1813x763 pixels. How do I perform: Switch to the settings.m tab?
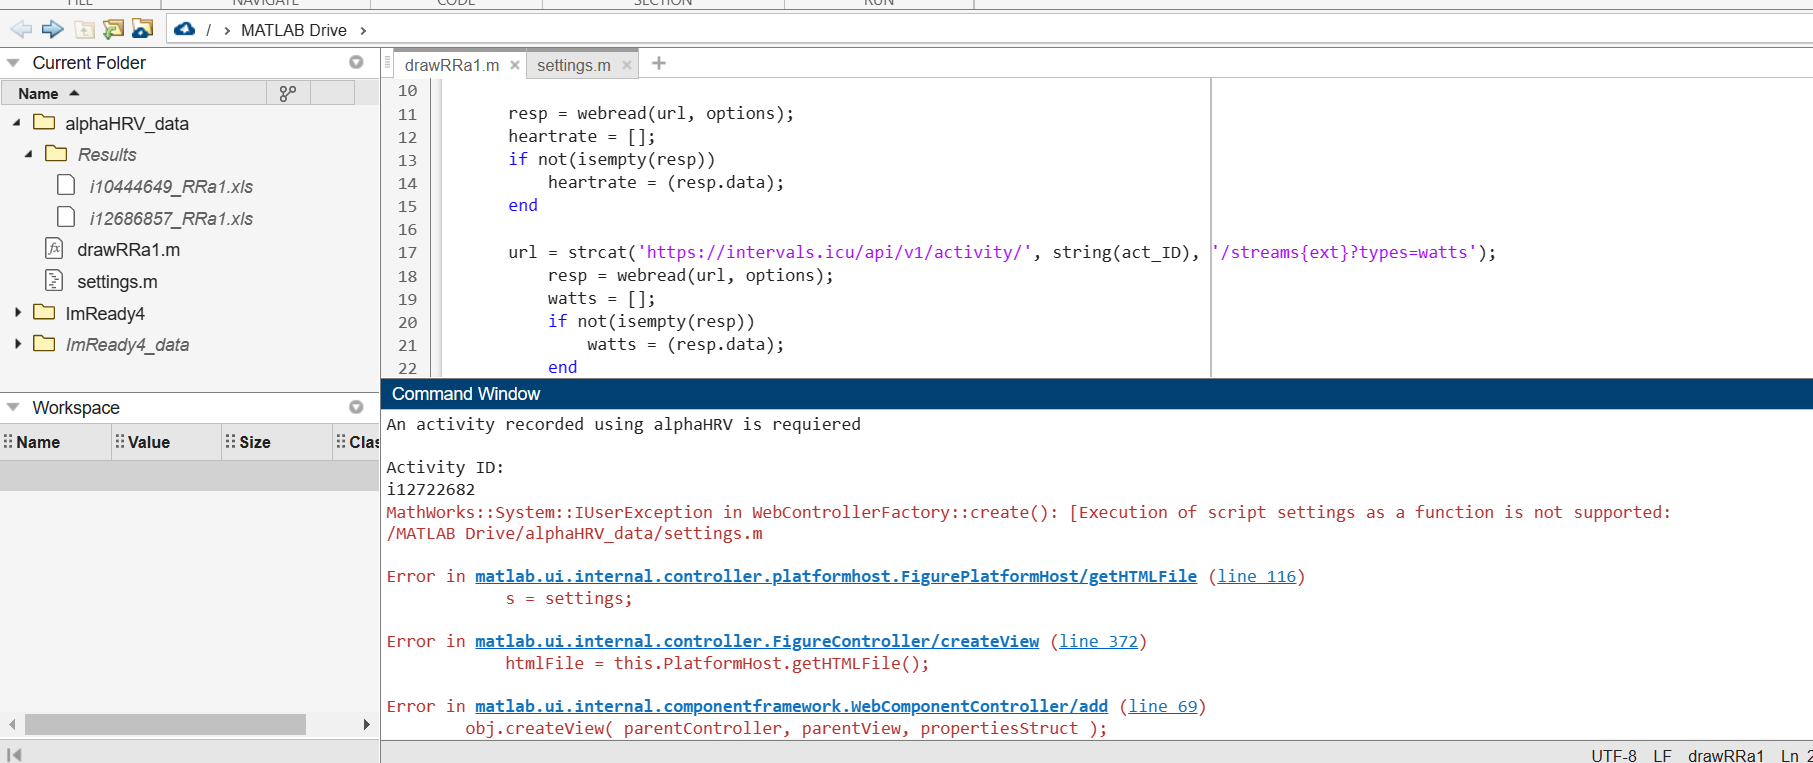574,65
